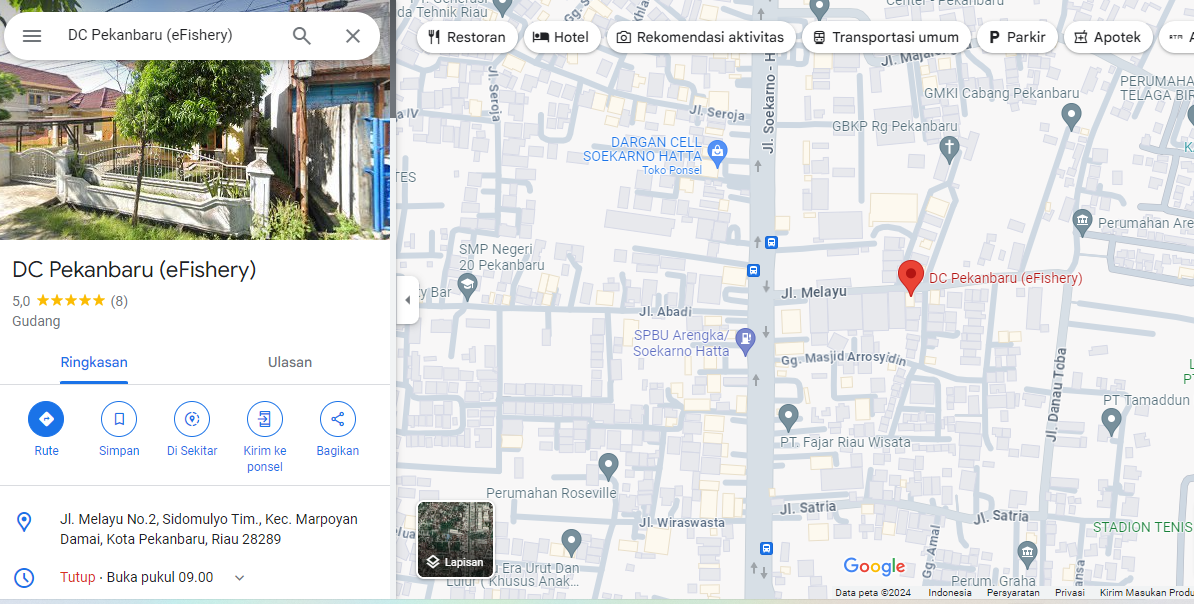Click 'Buka pukul 09.00' hours text
Screen dimensions: 1194x604
pos(160,578)
